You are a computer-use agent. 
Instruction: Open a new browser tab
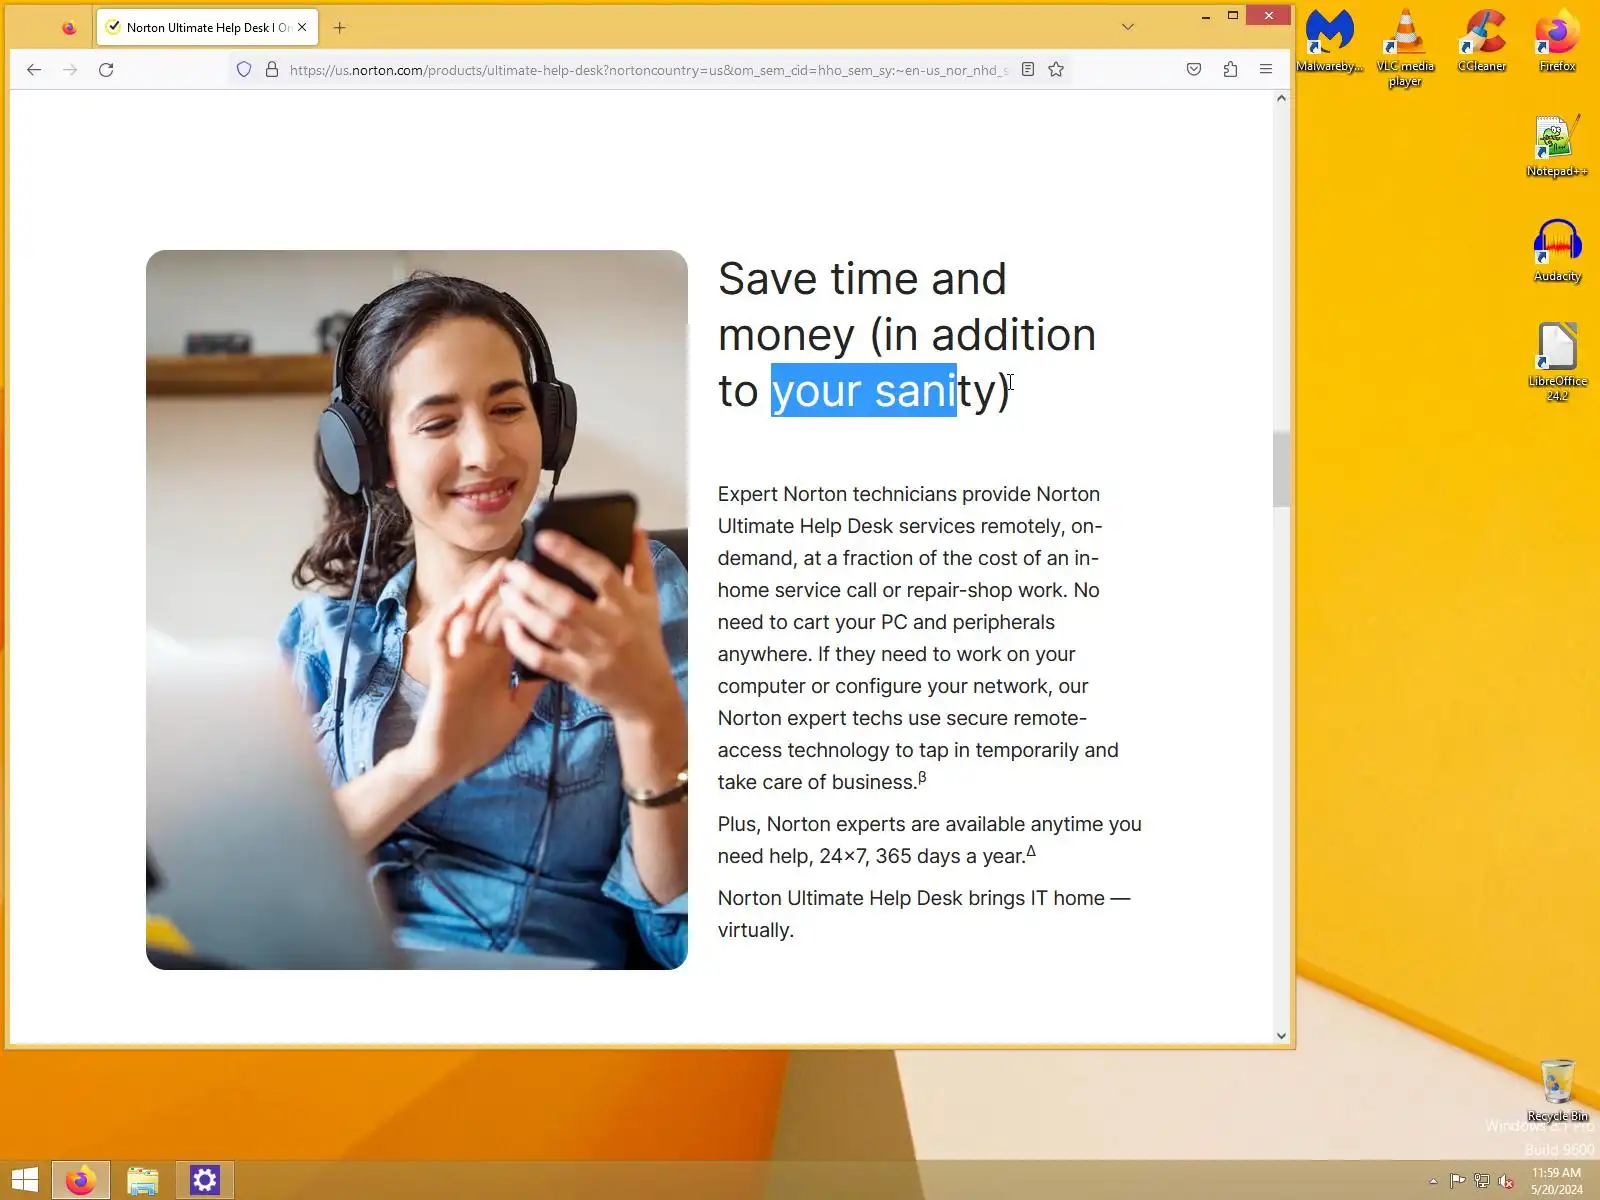[x=340, y=28]
